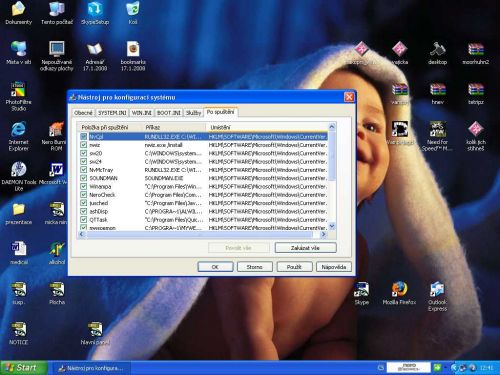The image size is (500, 375).
Task: Uncheck the jusched startup item
Action: point(84,203)
